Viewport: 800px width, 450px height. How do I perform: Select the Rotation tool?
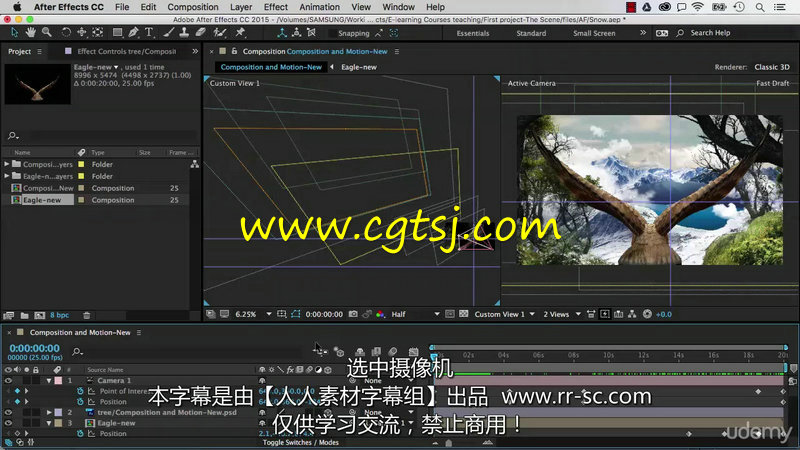tap(66, 33)
